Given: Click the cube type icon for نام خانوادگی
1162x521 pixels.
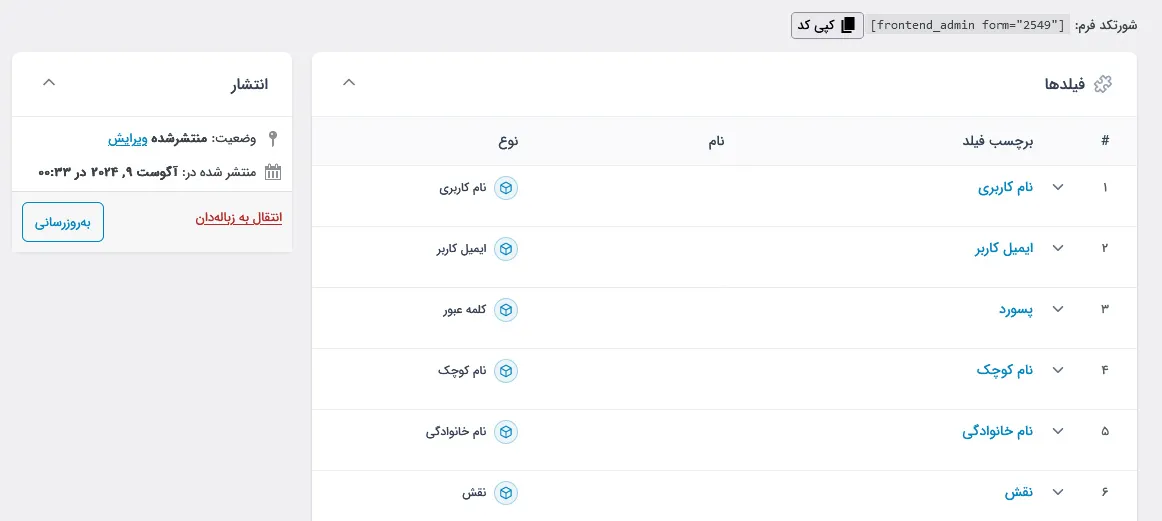Looking at the screenshot, I should (505, 431).
